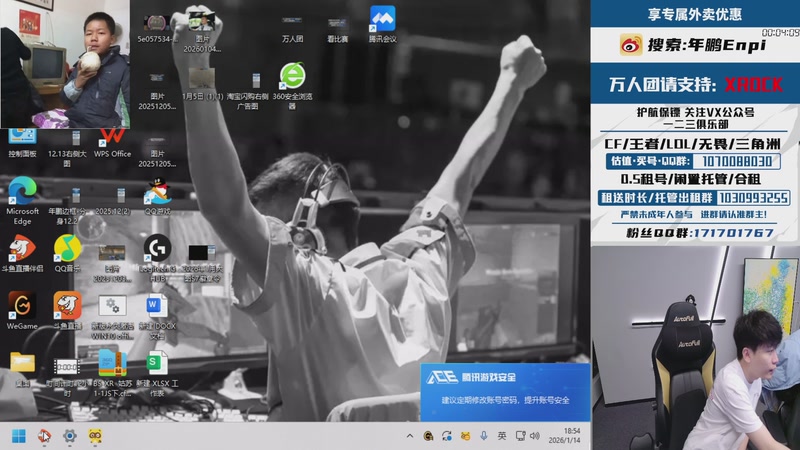This screenshot has height=450, width=800.
Task: Click the ACE 腾讯游戏安全 notification popup
Action: [x=505, y=392]
